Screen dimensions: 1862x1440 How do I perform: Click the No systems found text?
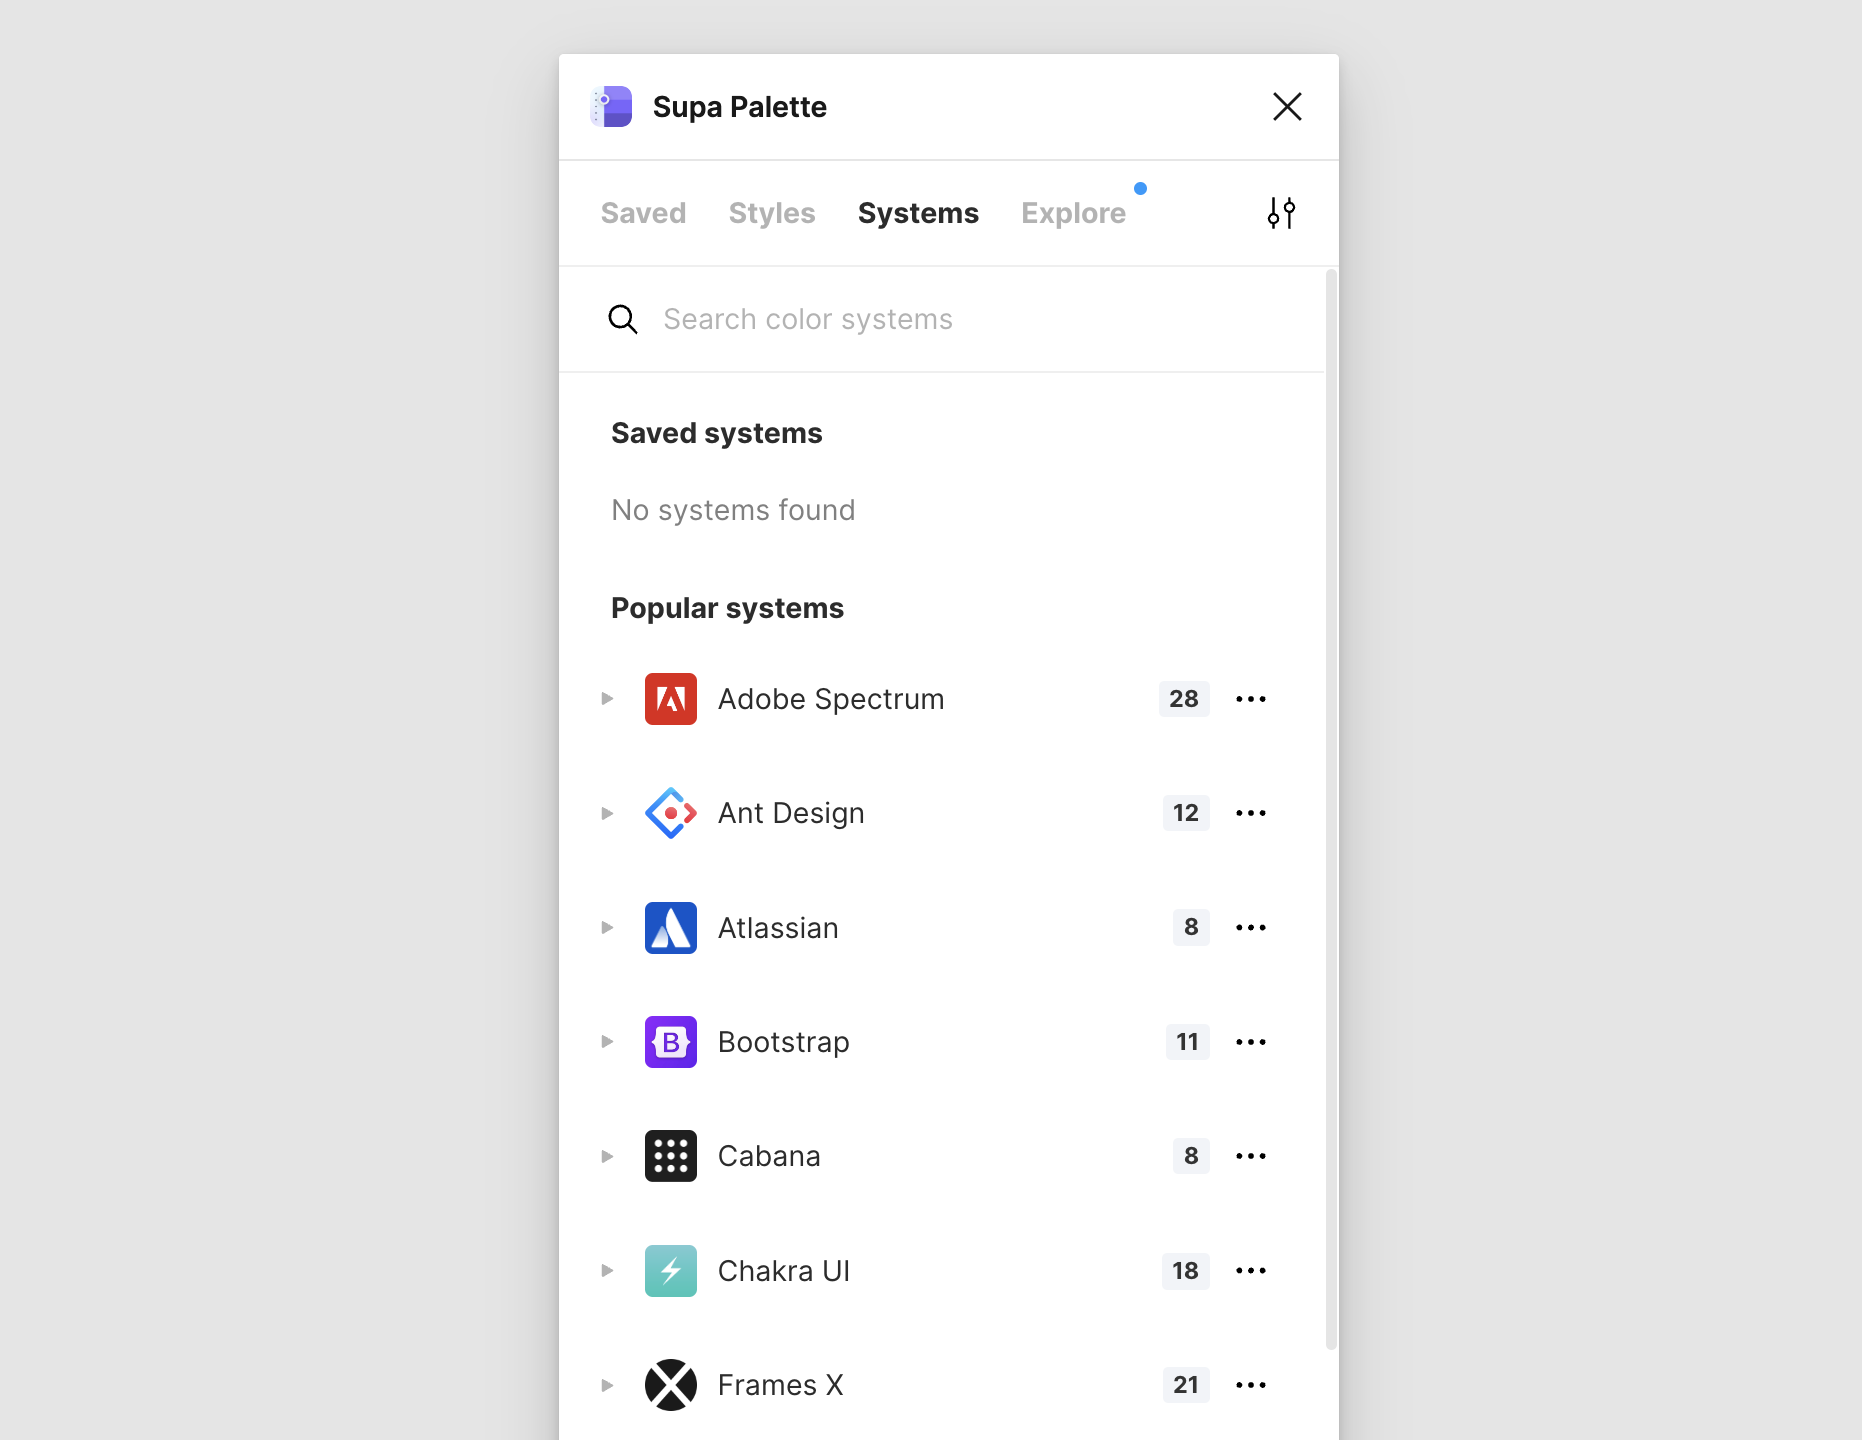(733, 510)
